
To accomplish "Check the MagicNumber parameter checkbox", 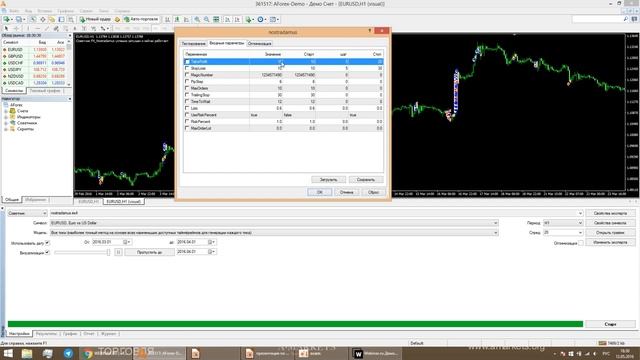I will [x=187, y=75].
